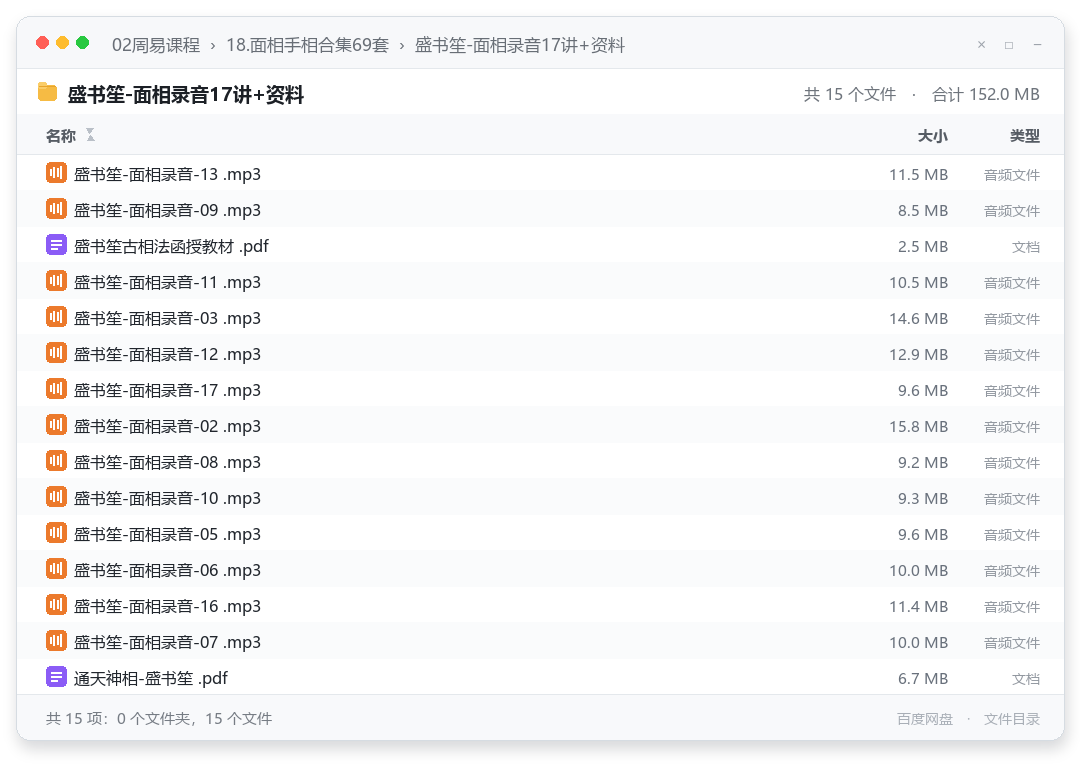
Task: Click 共 15 个文件 count in header
Action: [849, 94]
